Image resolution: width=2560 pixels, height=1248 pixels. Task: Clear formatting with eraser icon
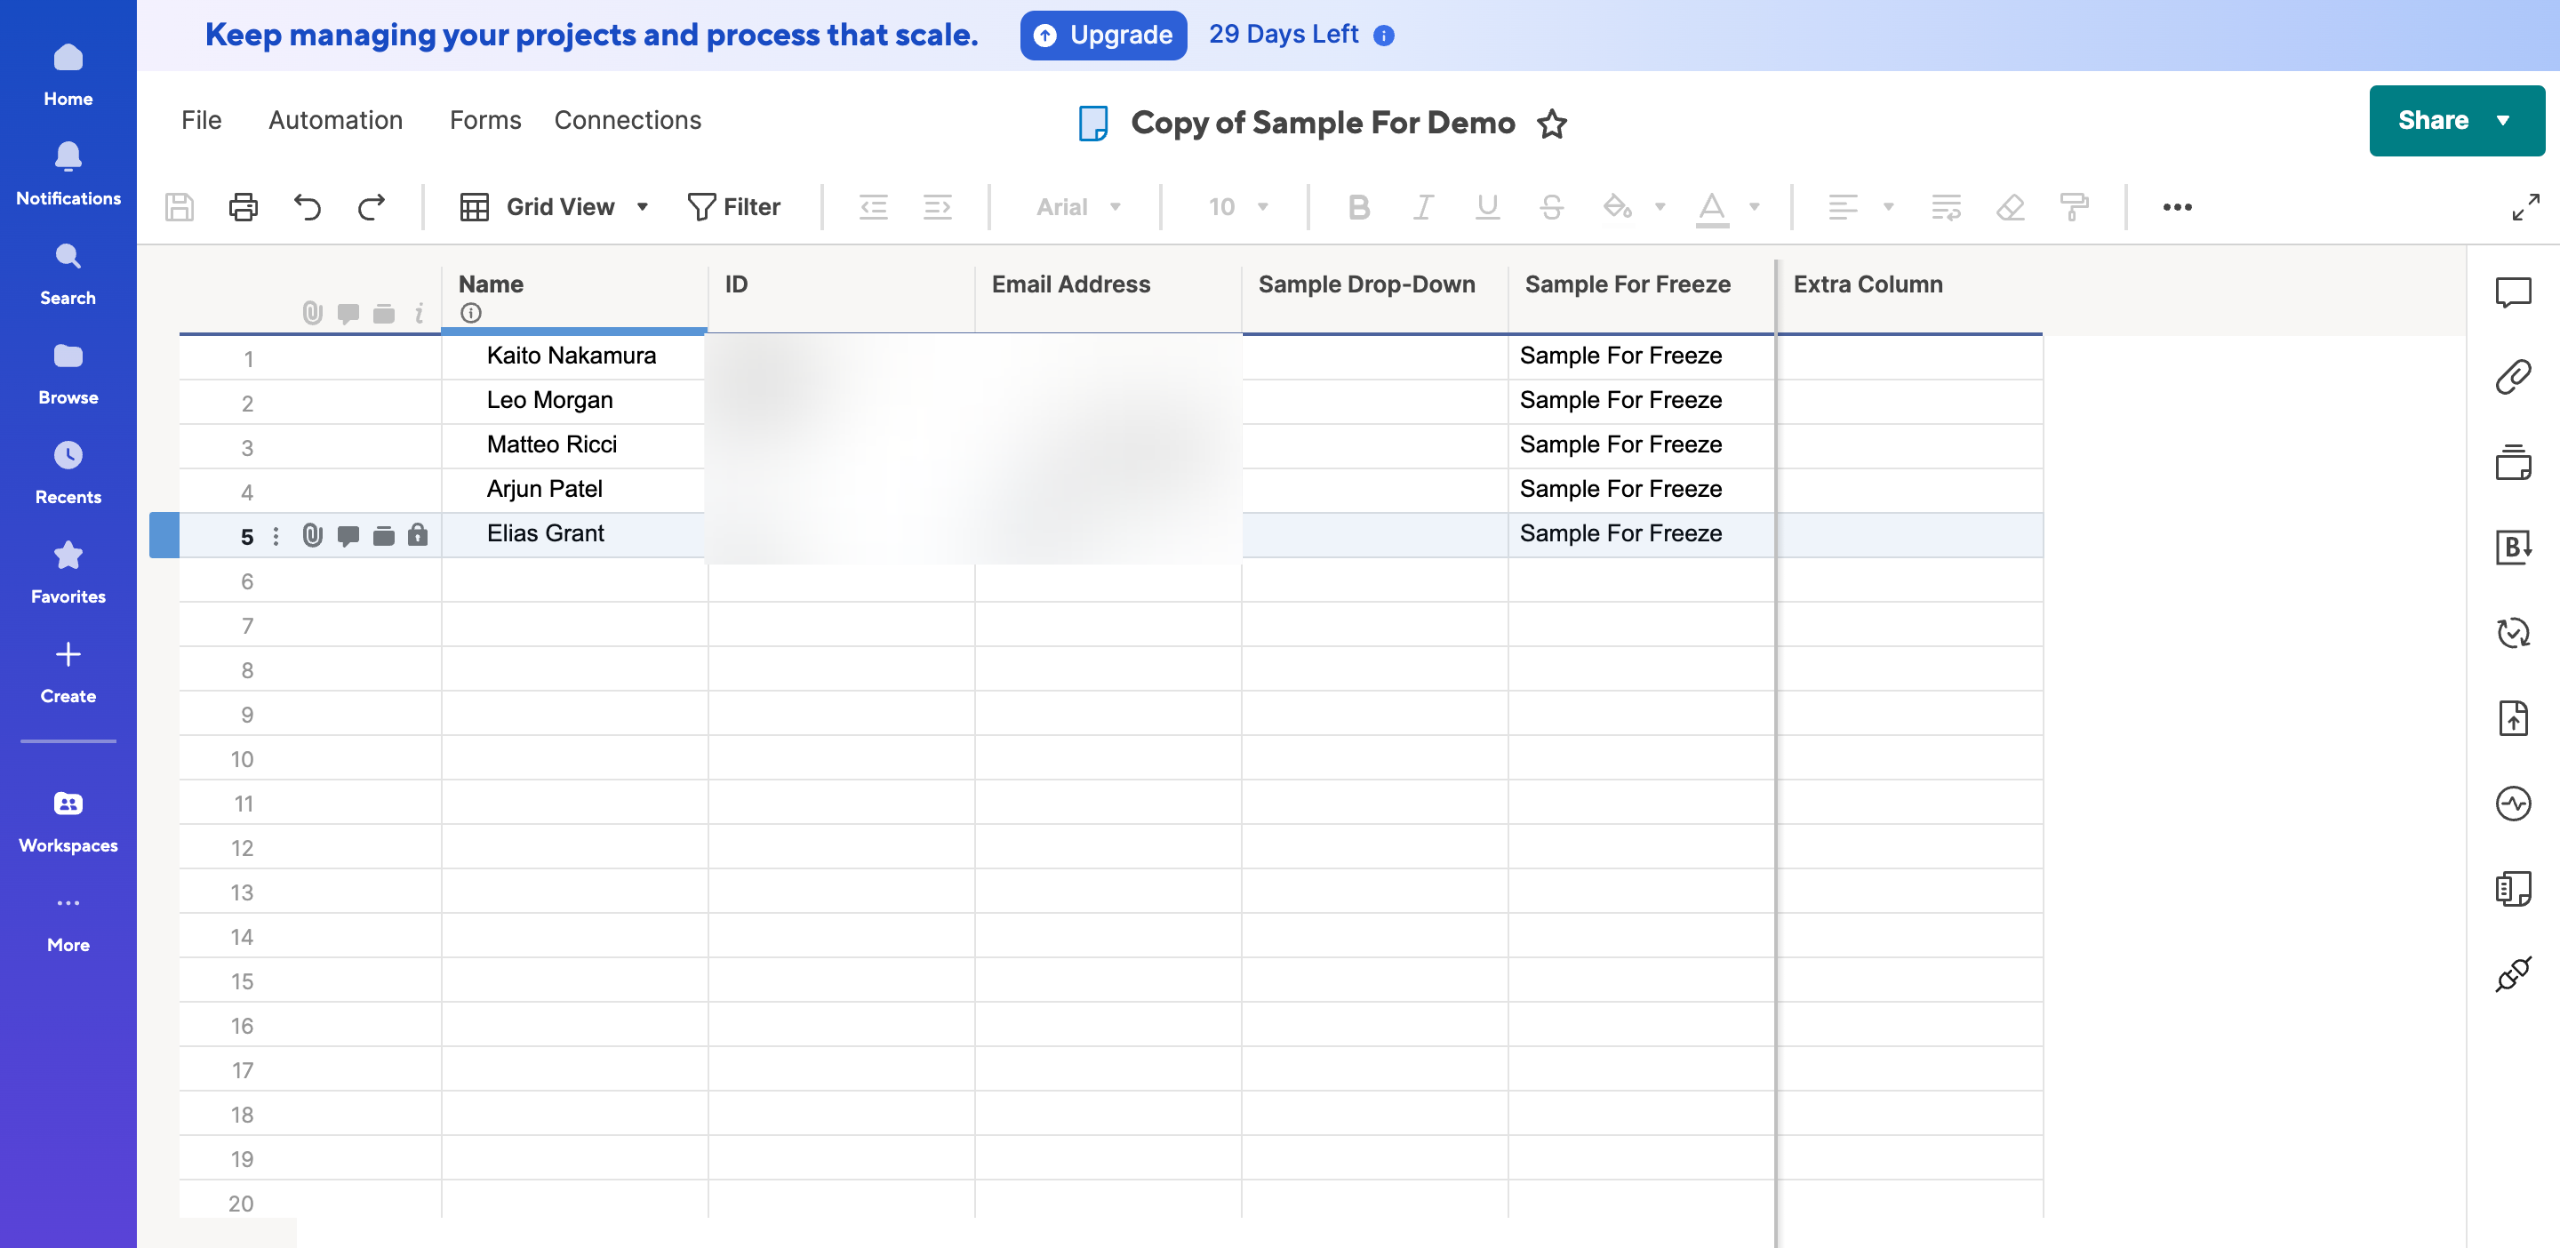[x=2010, y=207]
